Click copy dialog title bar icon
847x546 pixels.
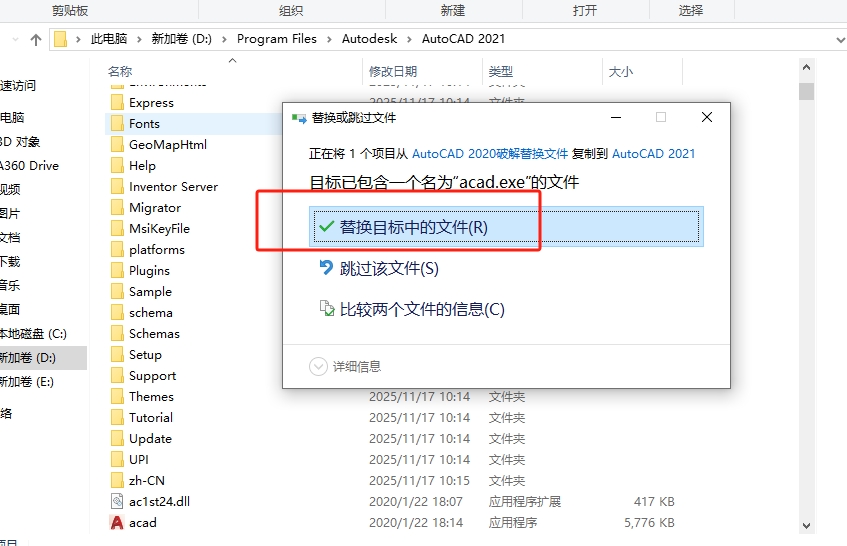tap(299, 118)
